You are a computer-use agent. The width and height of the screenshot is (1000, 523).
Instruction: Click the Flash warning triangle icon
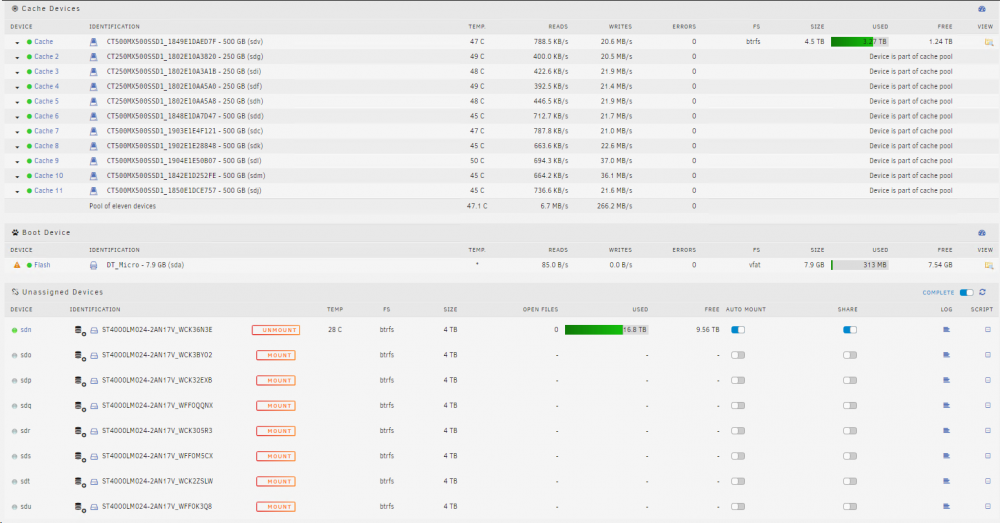coord(17,265)
